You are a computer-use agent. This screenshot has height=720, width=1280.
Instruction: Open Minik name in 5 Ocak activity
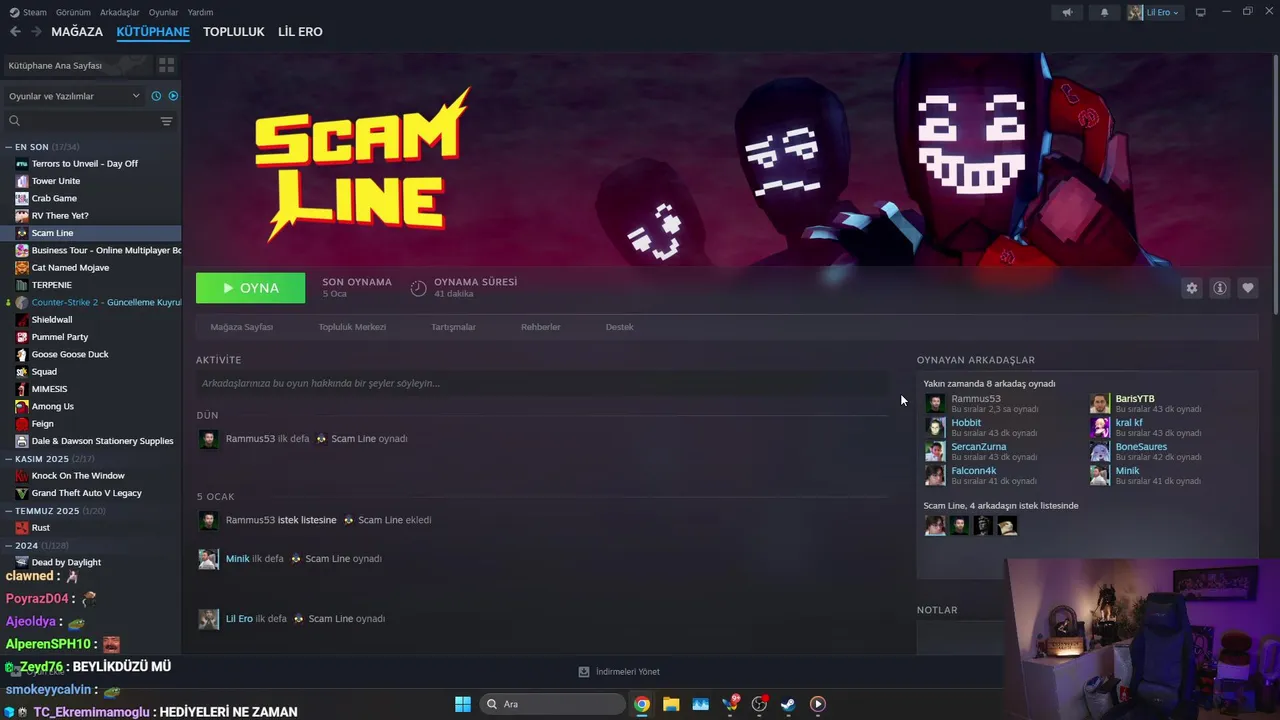pos(237,559)
